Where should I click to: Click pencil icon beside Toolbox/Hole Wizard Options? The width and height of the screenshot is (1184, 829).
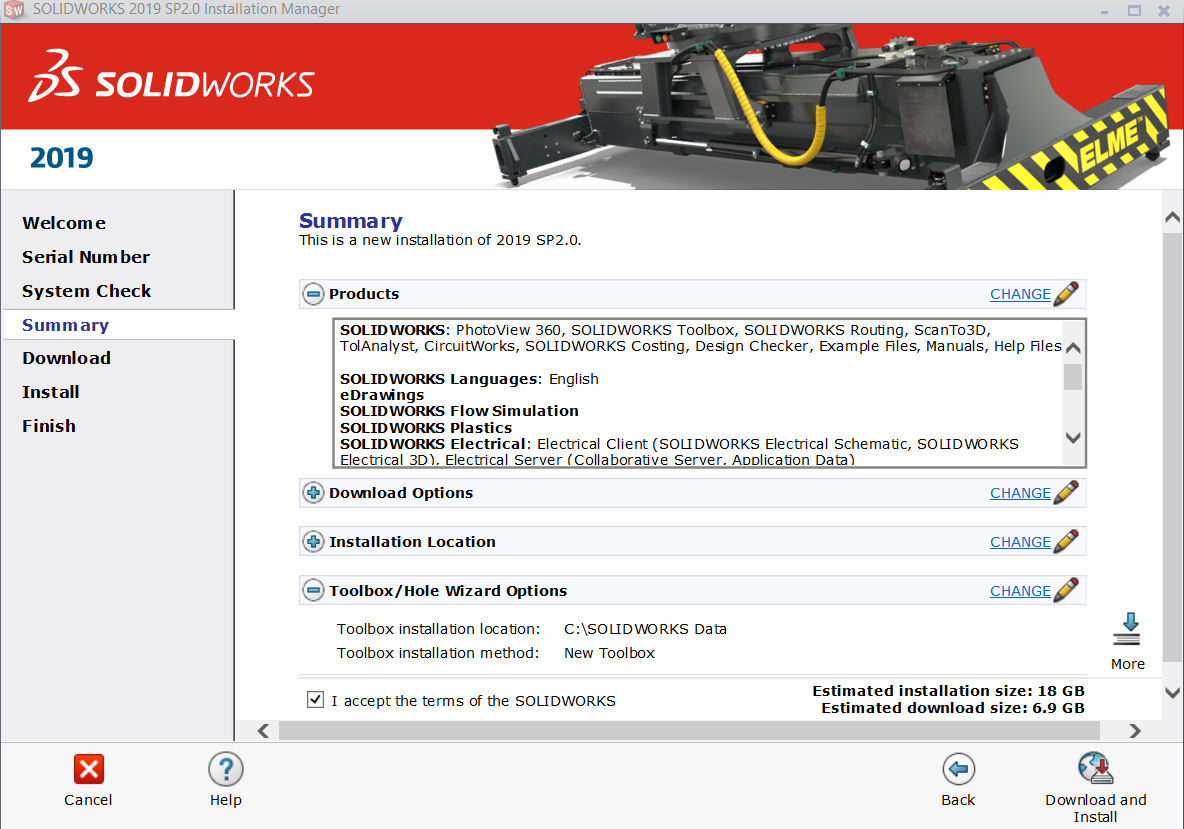pos(1066,591)
